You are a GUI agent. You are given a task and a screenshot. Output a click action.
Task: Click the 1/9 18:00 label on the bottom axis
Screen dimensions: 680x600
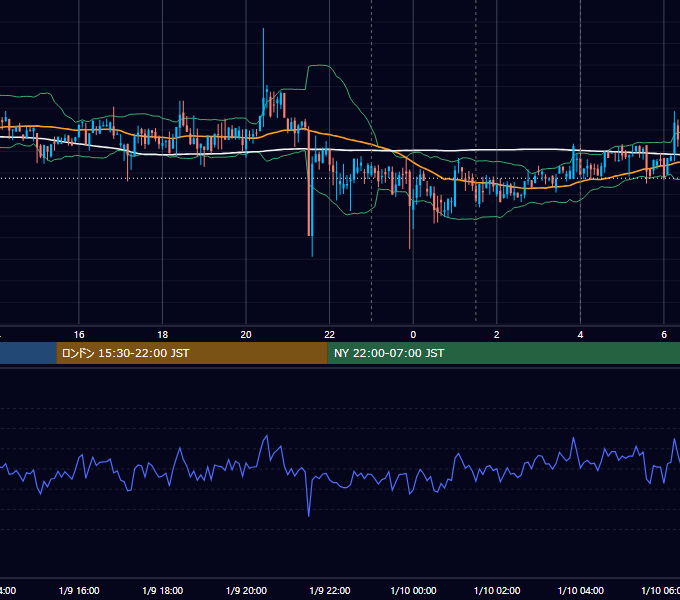coord(163,590)
